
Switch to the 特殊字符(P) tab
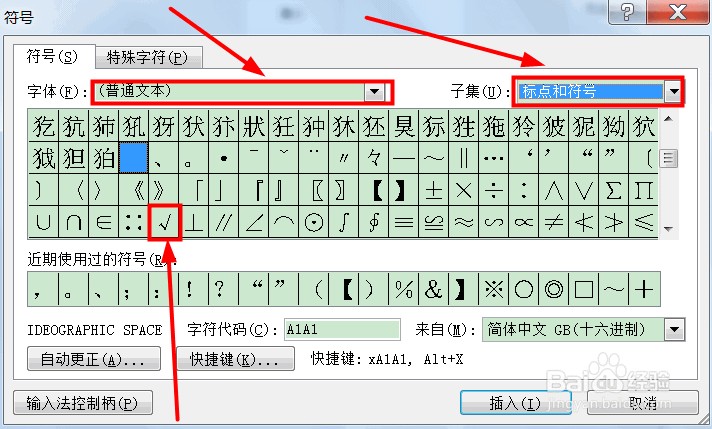point(147,58)
